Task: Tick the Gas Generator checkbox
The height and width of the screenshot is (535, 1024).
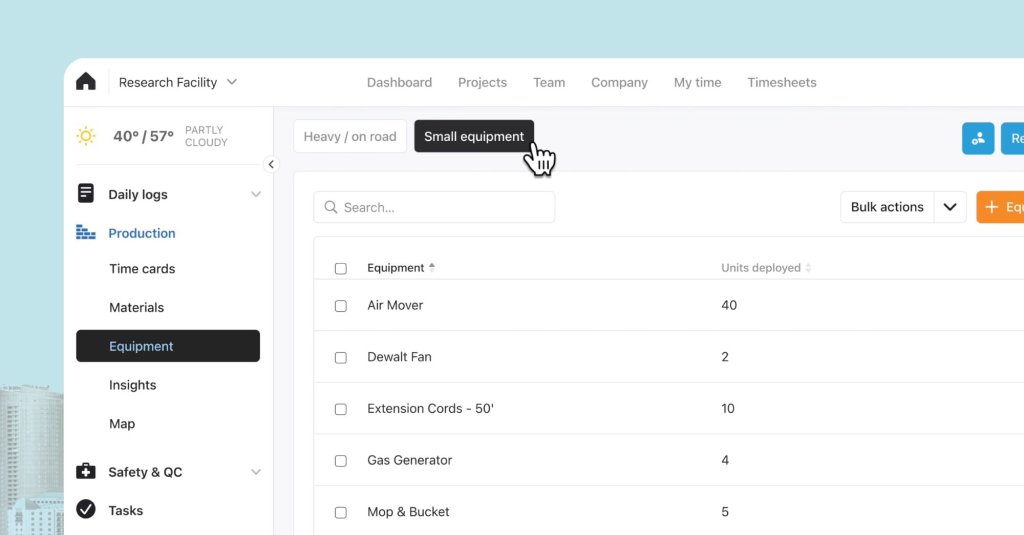Action: point(341,461)
